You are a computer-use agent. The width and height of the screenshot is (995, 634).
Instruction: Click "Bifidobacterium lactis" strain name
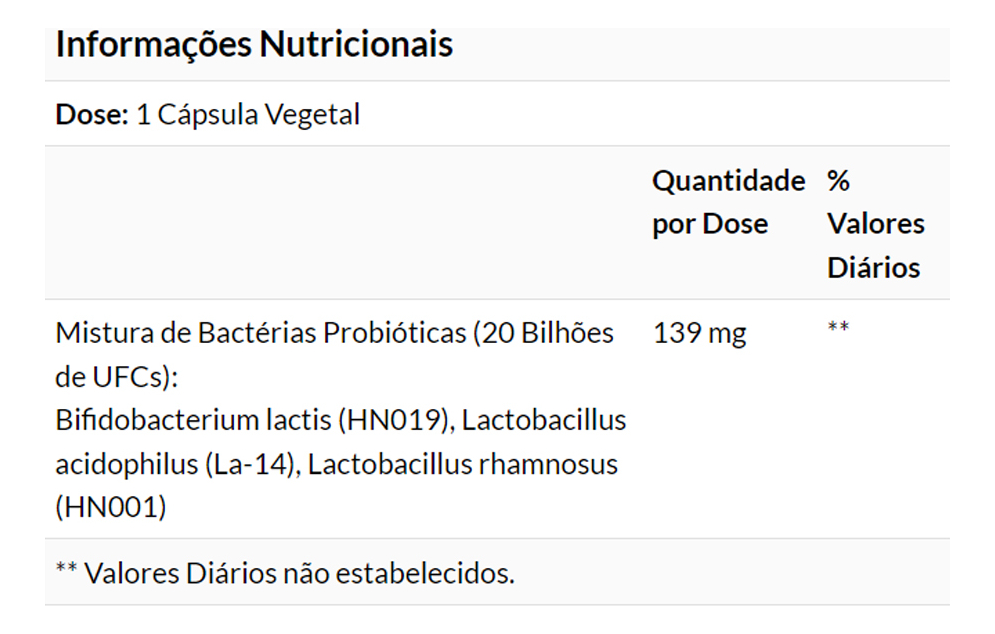(x=193, y=420)
